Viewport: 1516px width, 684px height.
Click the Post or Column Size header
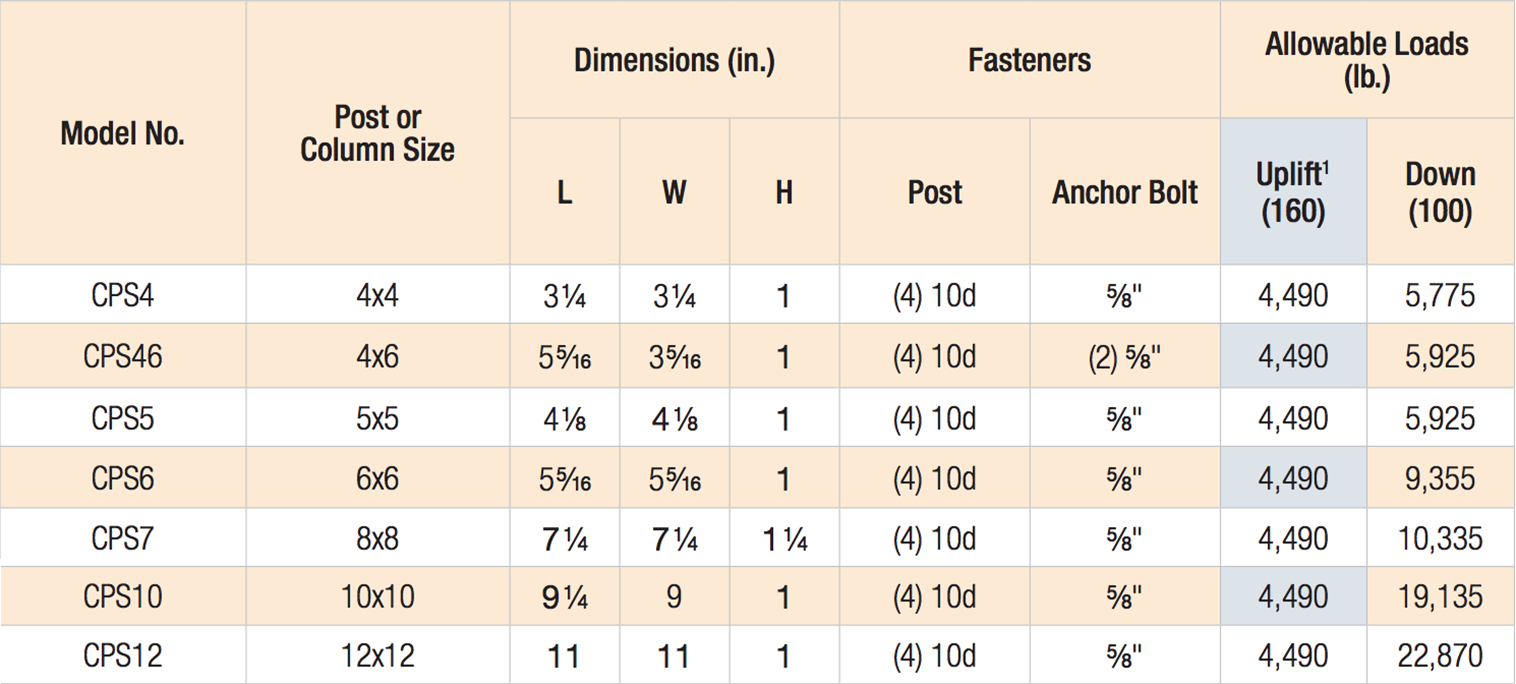click(x=377, y=133)
